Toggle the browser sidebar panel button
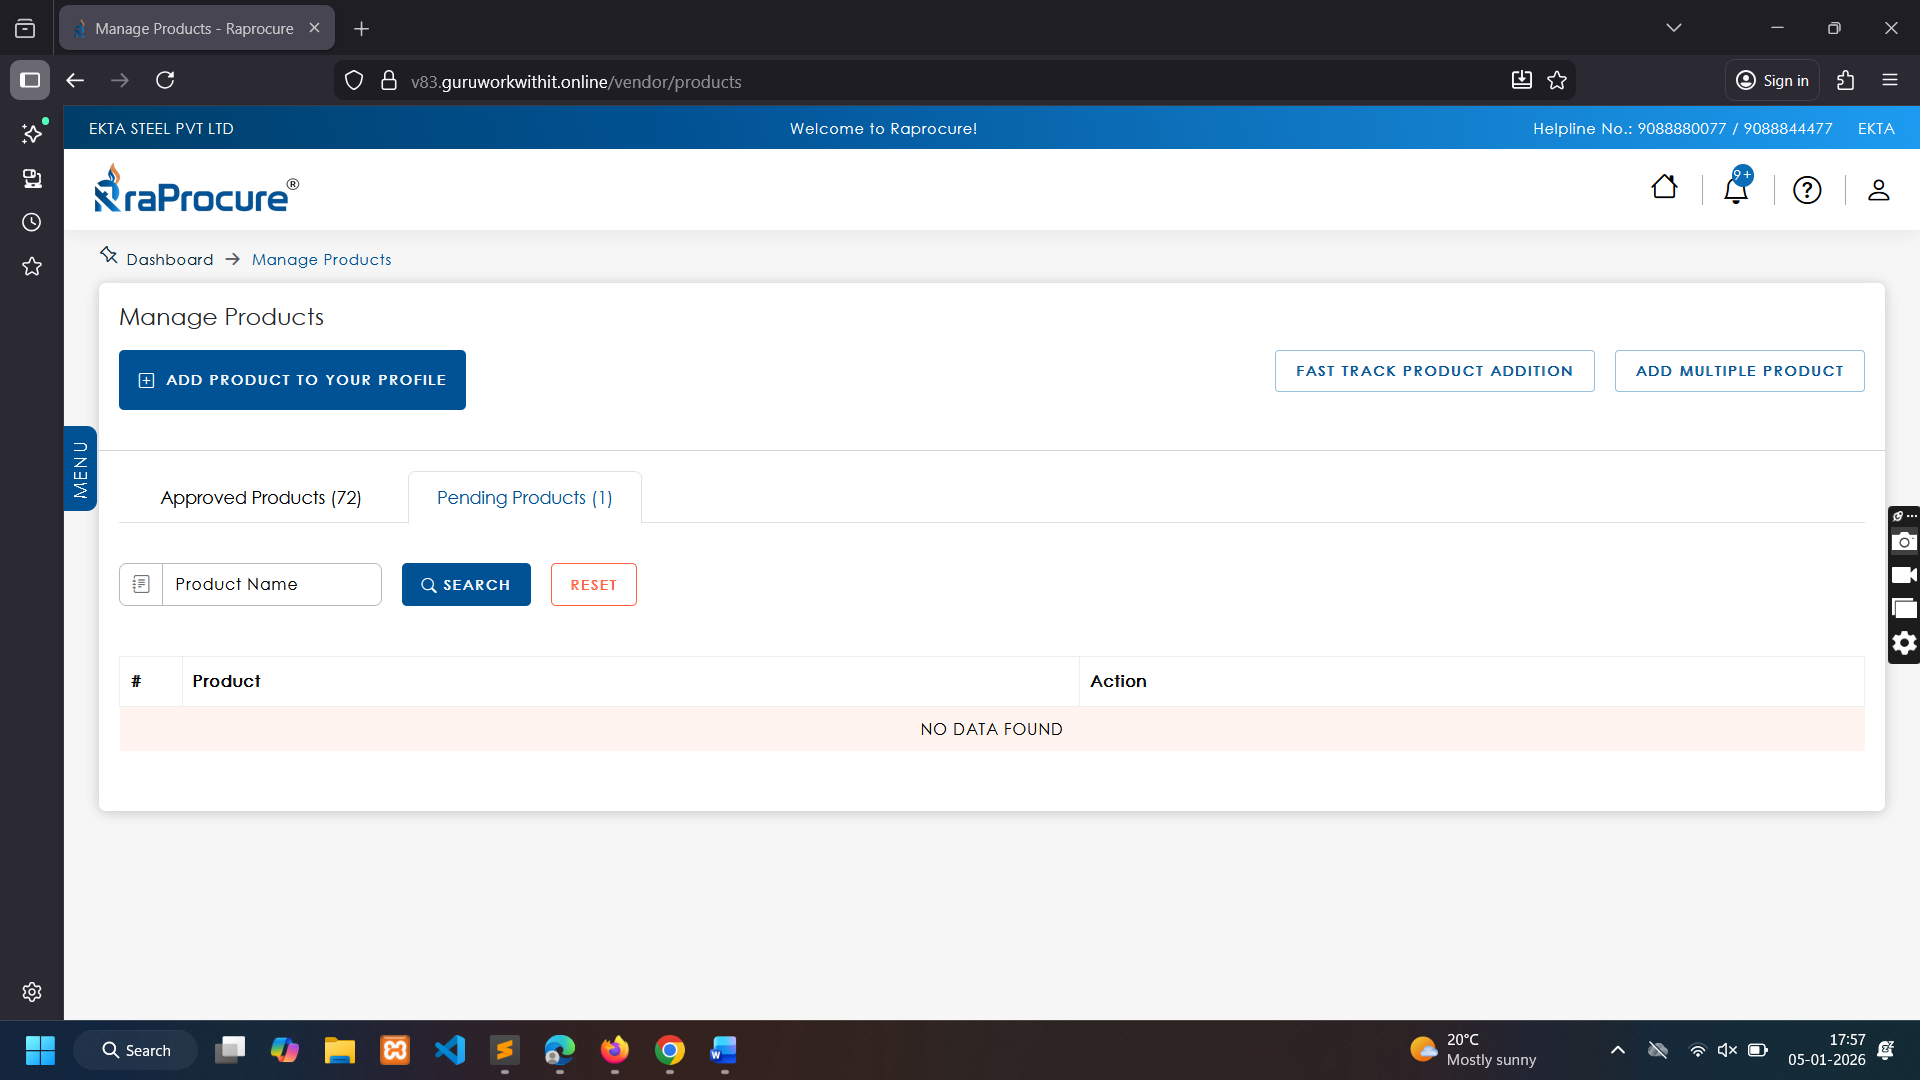1920x1080 pixels. tap(30, 80)
